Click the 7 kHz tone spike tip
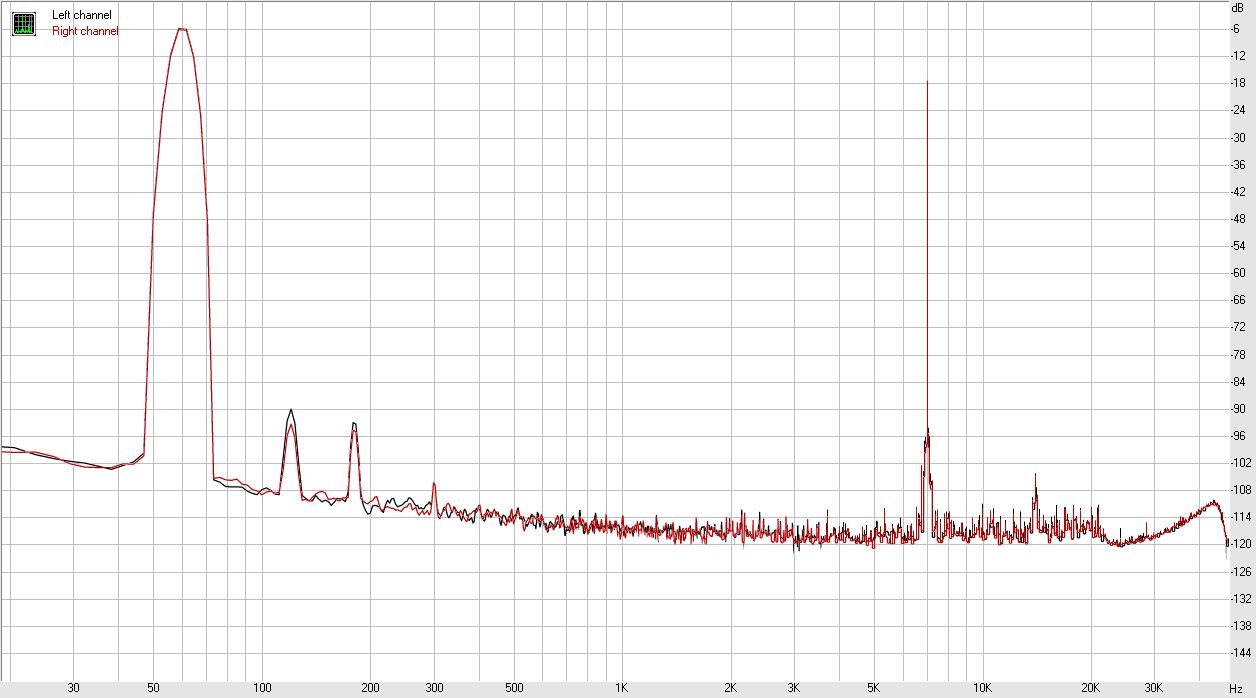Screen dimensions: 1256x698 pos(927,82)
